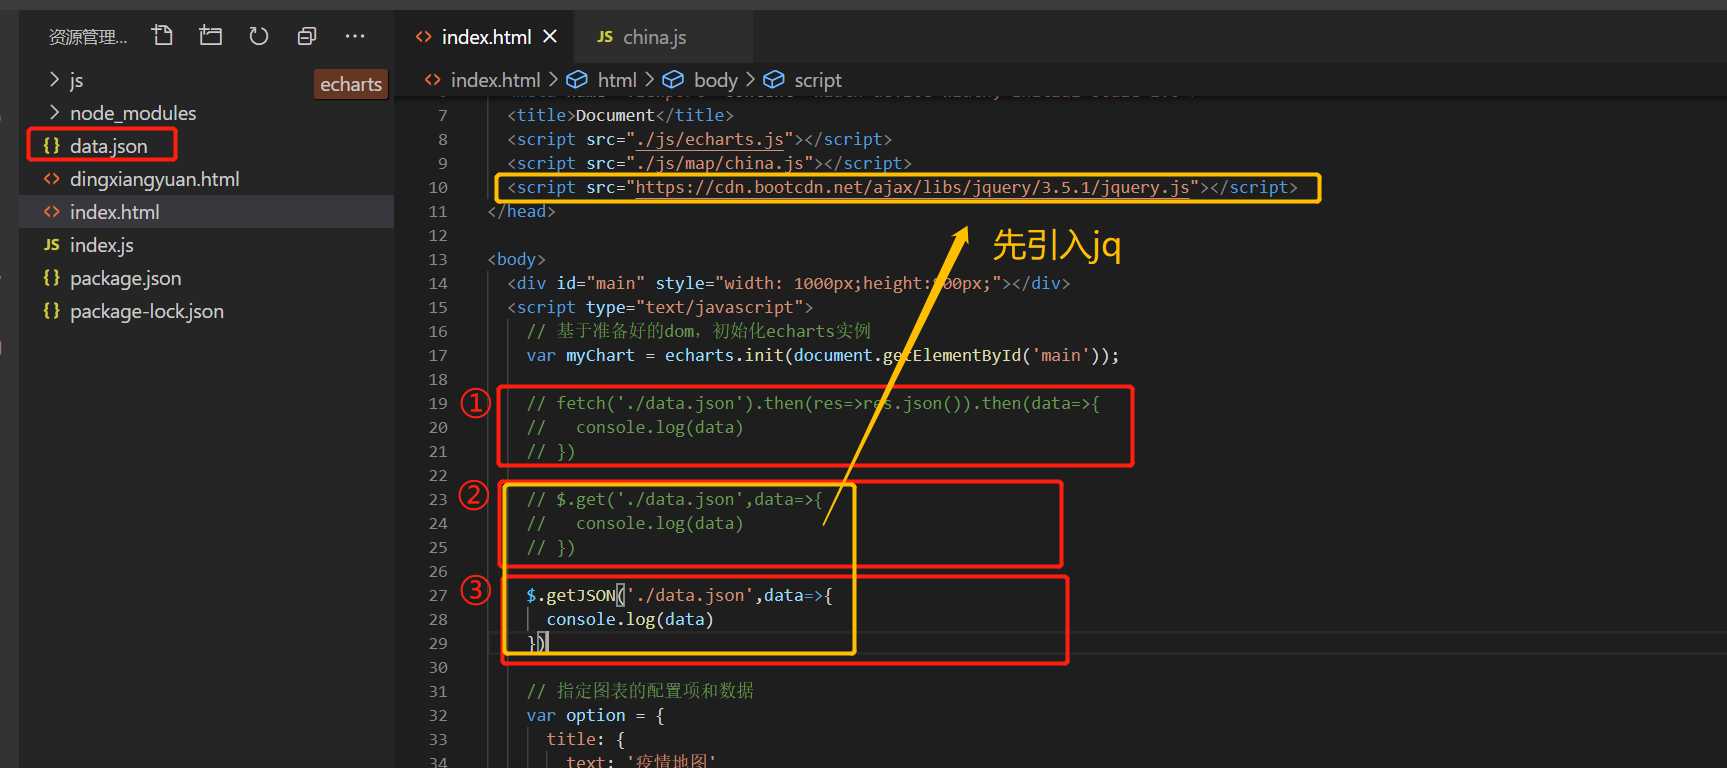Open the explorer more actions ellipsis menu
Image resolution: width=1727 pixels, height=768 pixels.
355,36
